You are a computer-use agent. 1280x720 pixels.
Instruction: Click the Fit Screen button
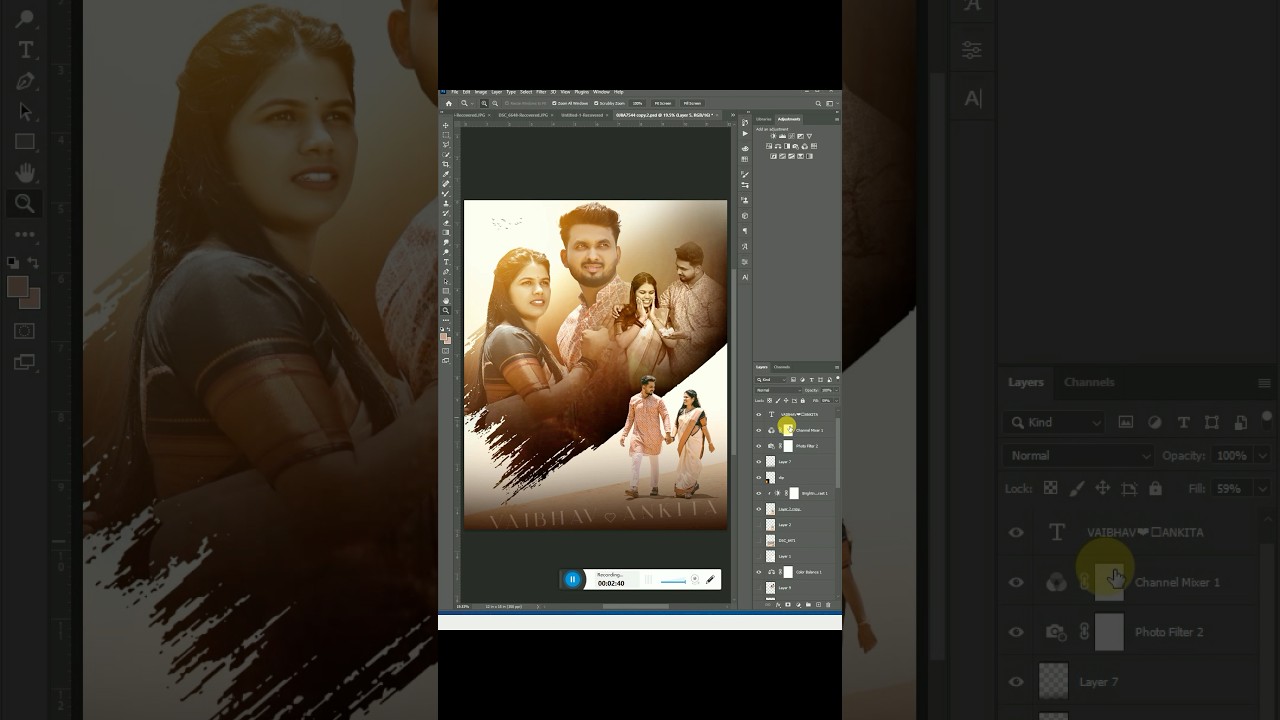point(663,103)
